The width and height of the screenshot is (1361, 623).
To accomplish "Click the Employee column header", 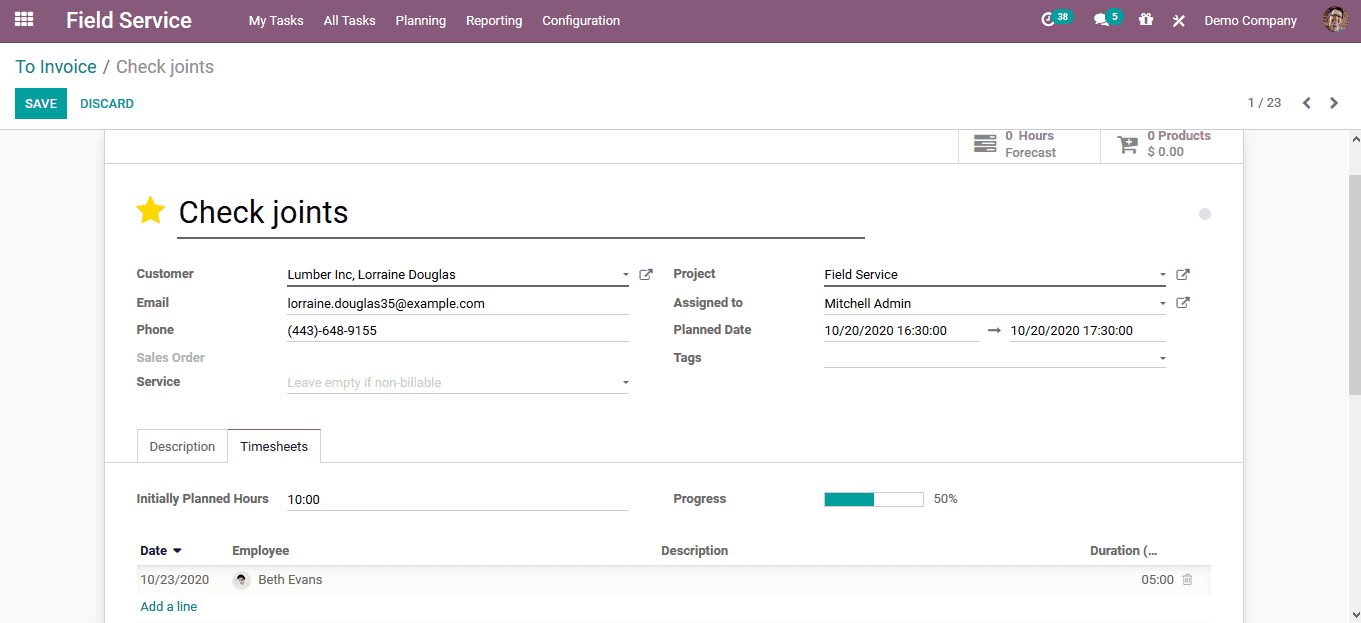I will click(260, 550).
